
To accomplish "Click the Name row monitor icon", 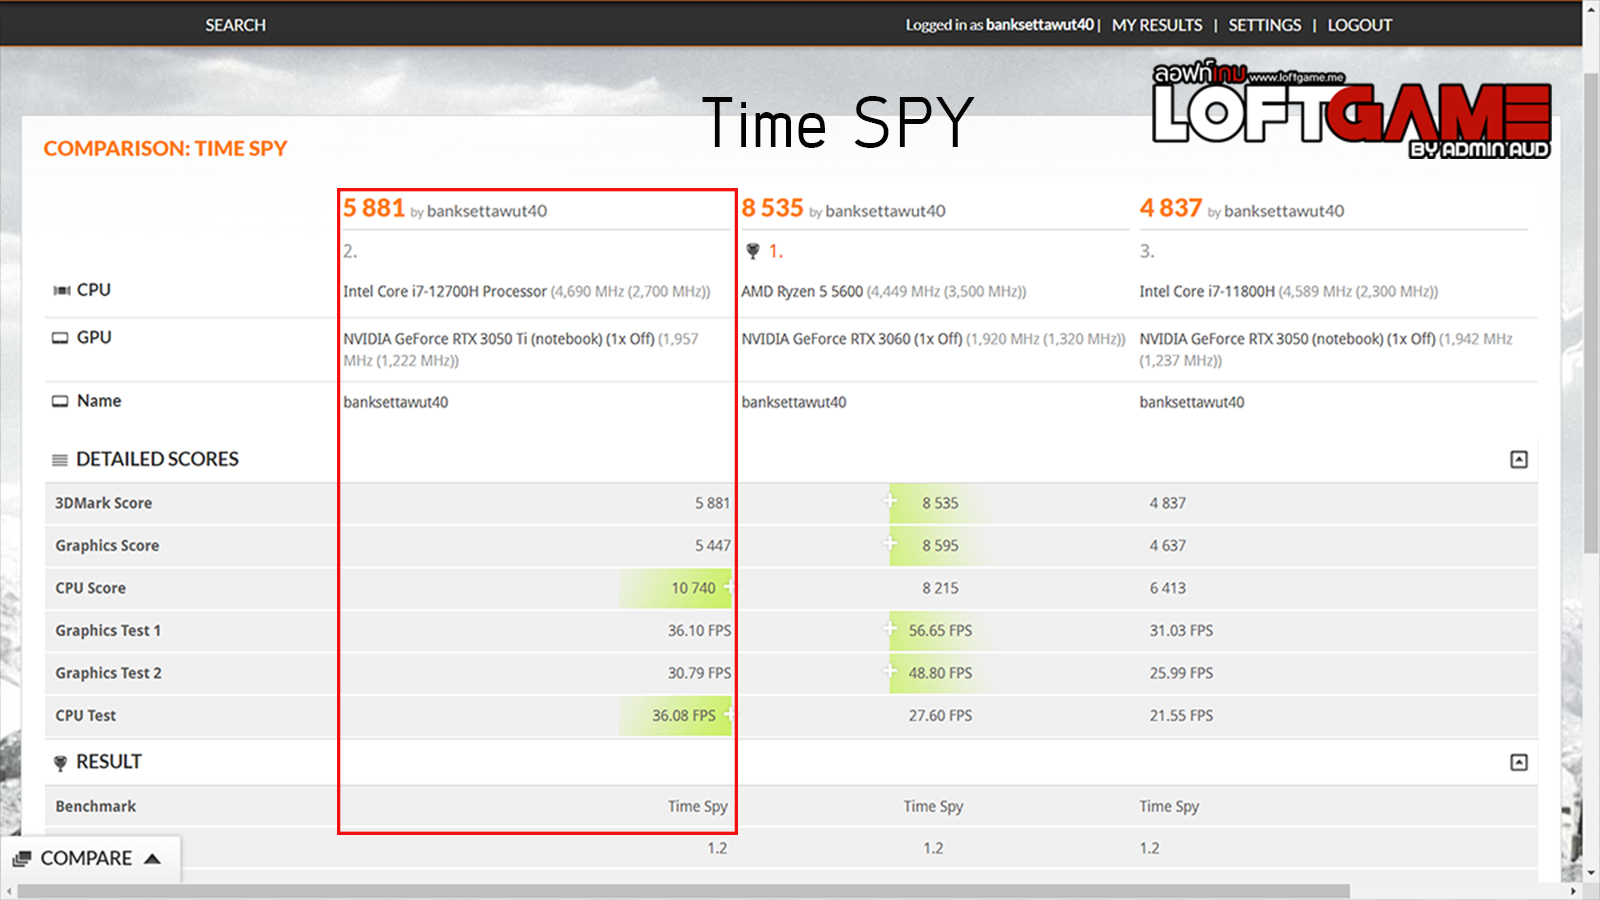I will pyautogui.click(x=60, y=401).
